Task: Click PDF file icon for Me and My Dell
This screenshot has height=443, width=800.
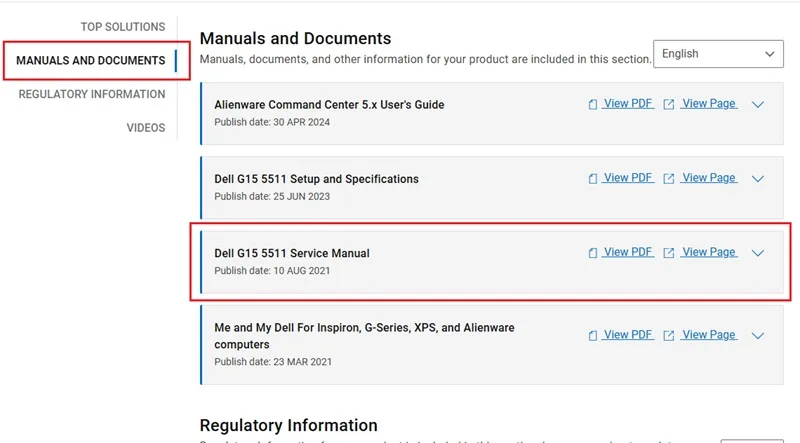Action: (592, 336)
